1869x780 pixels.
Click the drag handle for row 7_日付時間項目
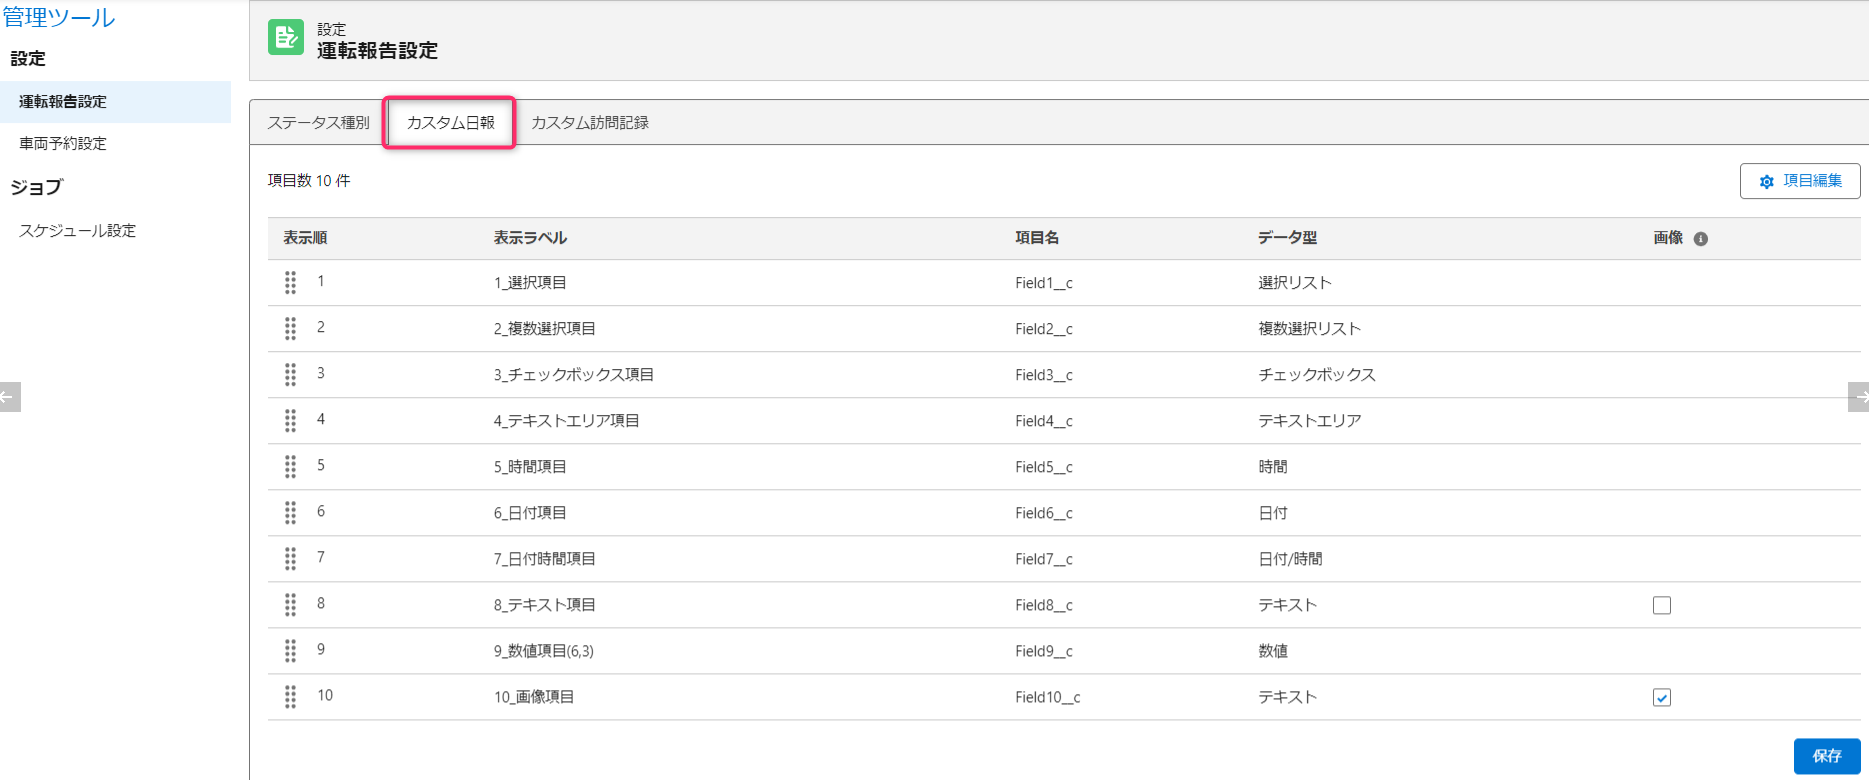(290, 559)
